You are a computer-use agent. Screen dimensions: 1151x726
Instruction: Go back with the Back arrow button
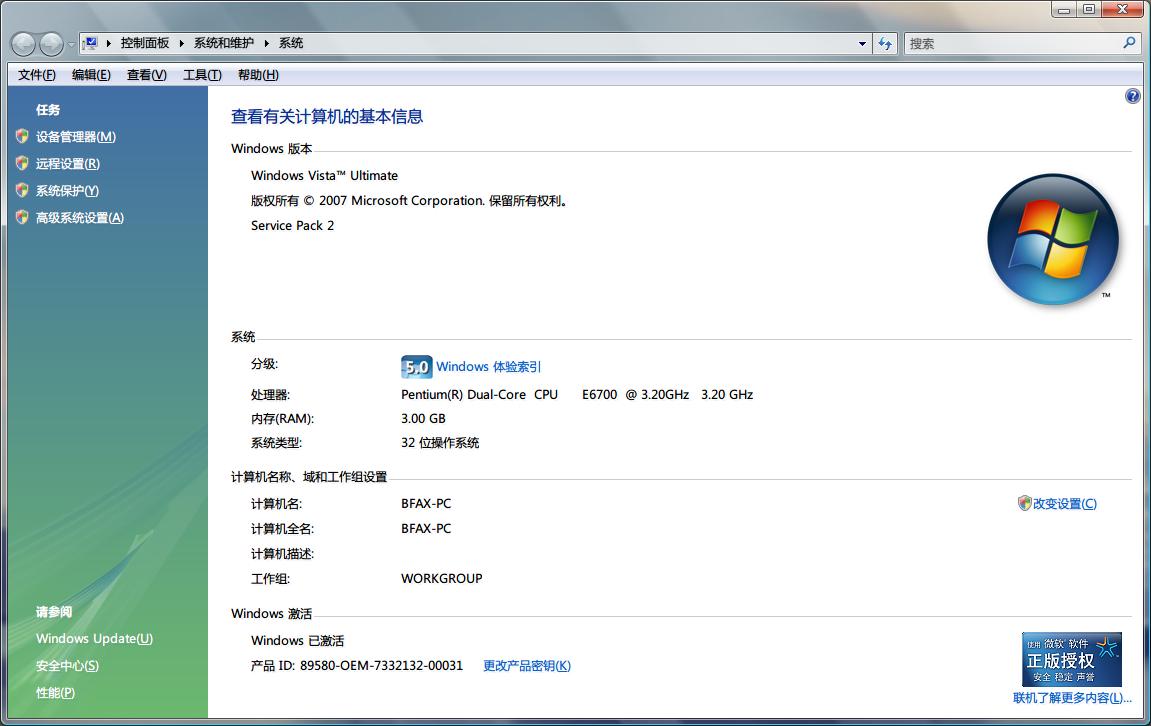[23, 44]
